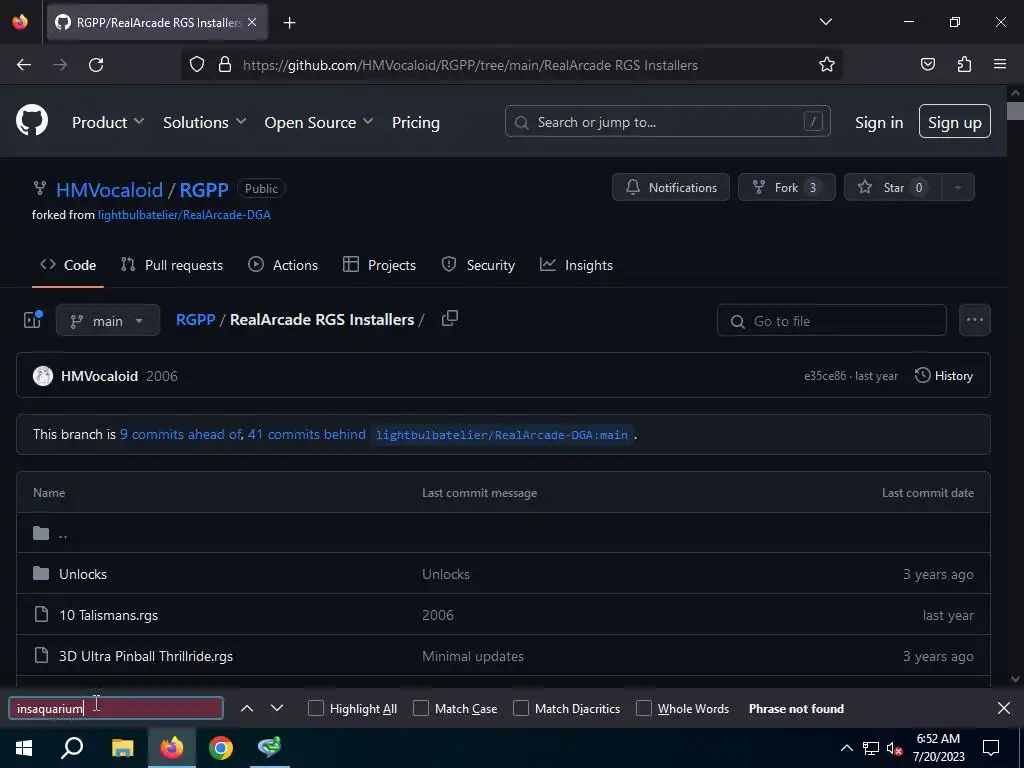
Task: Open the 41 commits behind link
Action: pyautogui.click(x=306, y=434)
